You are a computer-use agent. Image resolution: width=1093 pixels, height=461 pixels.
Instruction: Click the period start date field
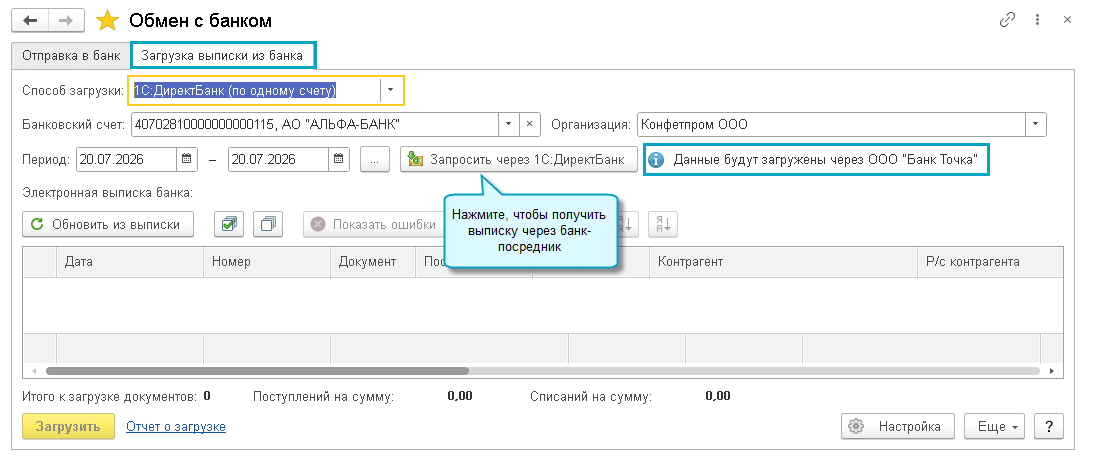coord(127,158)
